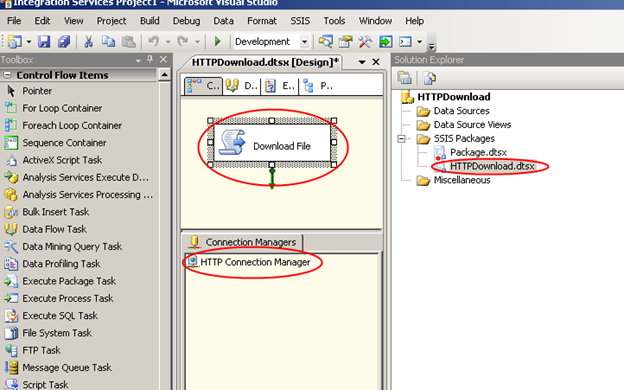The image size is (624, 390).
Task: Start debugging with the green play icon
Action: [217, 41]
